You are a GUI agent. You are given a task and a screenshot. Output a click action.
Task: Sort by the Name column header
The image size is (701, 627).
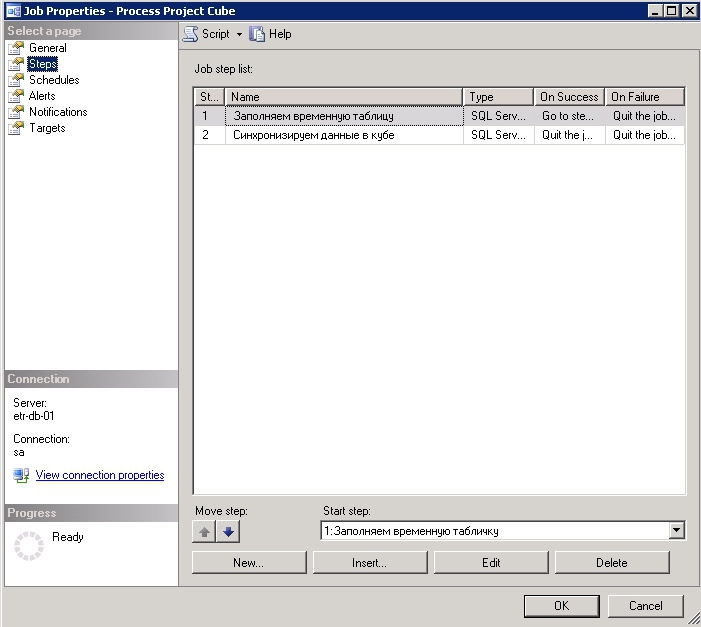tap(343, 97)
